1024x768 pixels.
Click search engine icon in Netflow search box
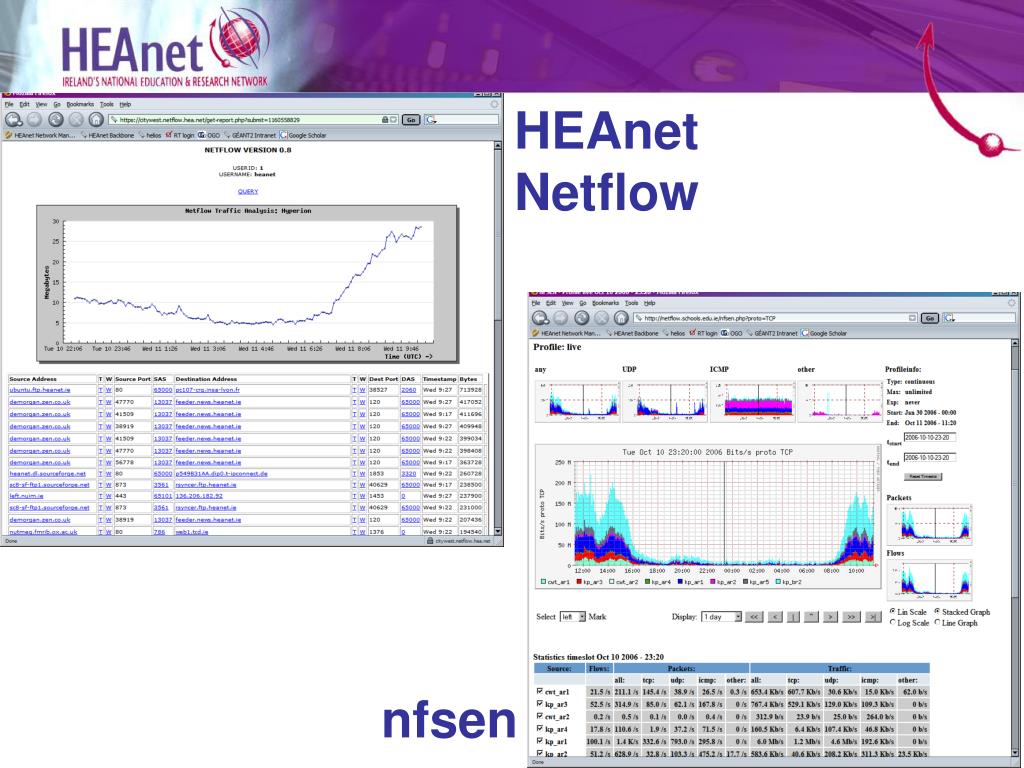click(x=430, y=120)
